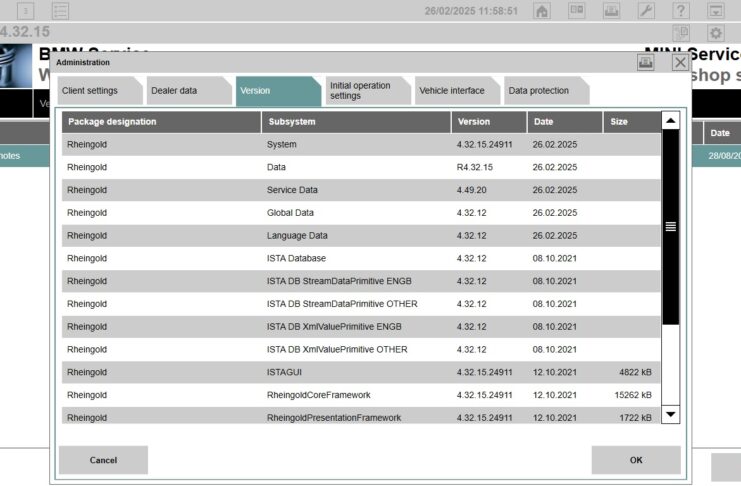Click Subsystem column header
The image size is (741, 486).
coord(356,122)
